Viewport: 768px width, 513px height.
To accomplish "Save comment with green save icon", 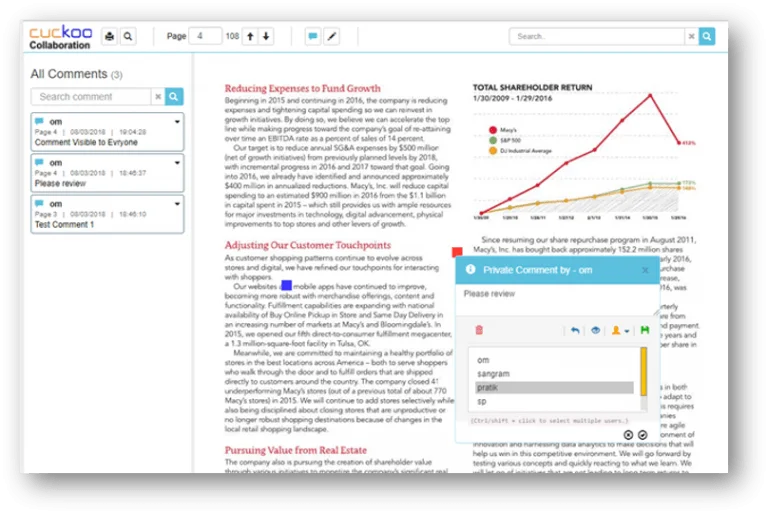I will click(645, 330).
